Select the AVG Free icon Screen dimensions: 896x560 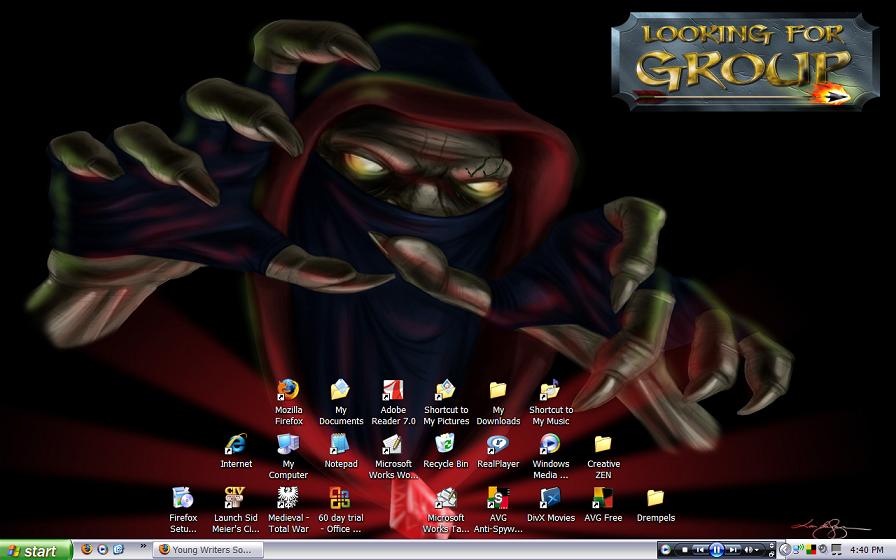[603, 505]
